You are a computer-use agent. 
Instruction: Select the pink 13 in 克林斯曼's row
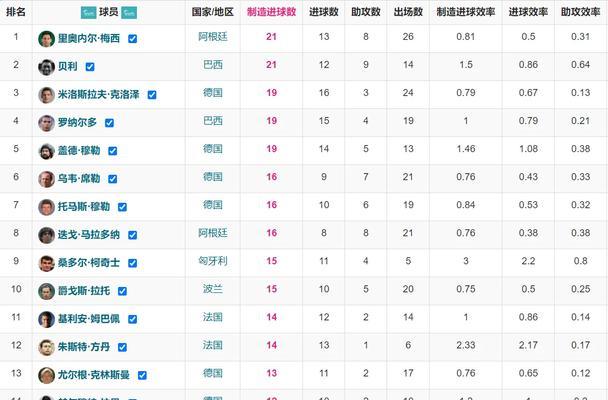[271, 373]
